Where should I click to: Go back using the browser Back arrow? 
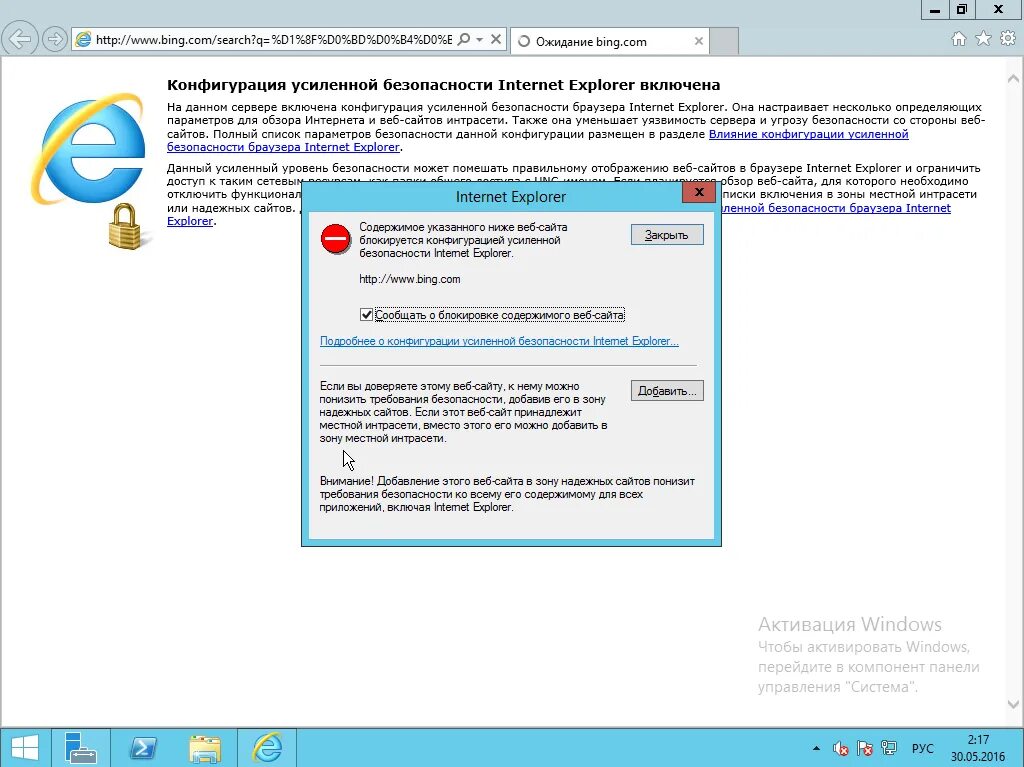tap(20, 39)
